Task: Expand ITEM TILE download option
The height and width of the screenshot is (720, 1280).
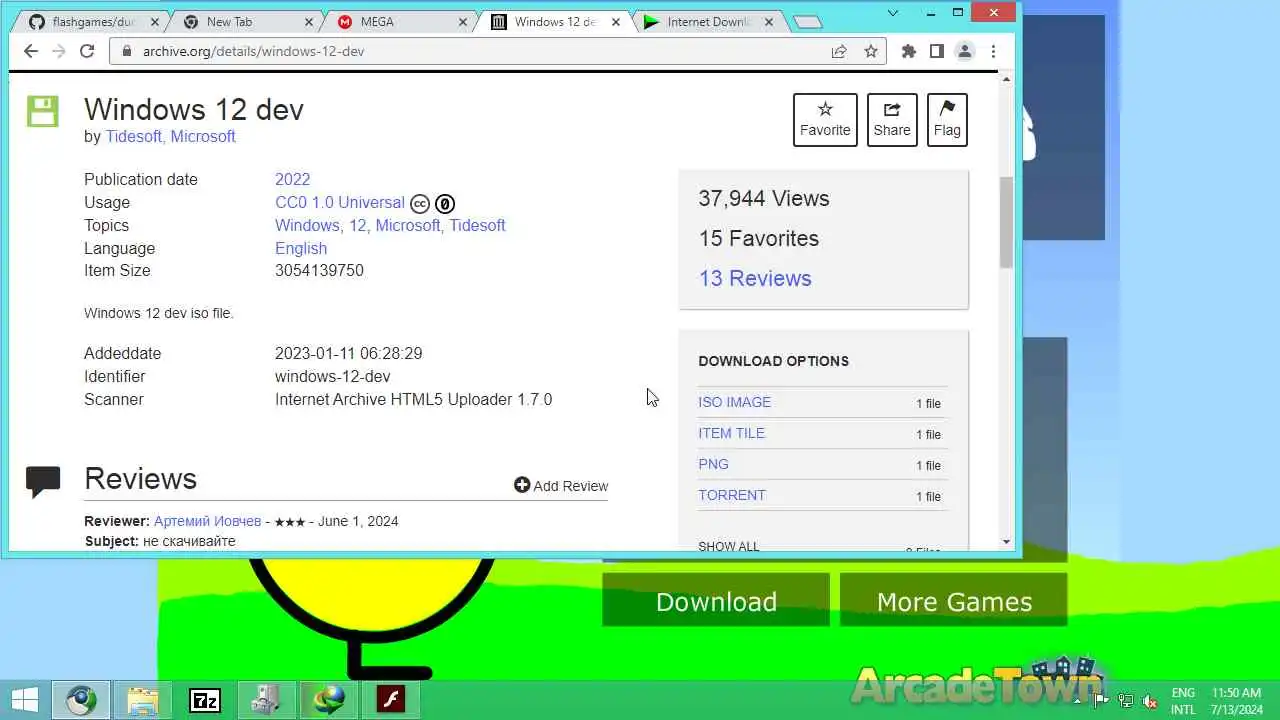Action: pos(731,433)
